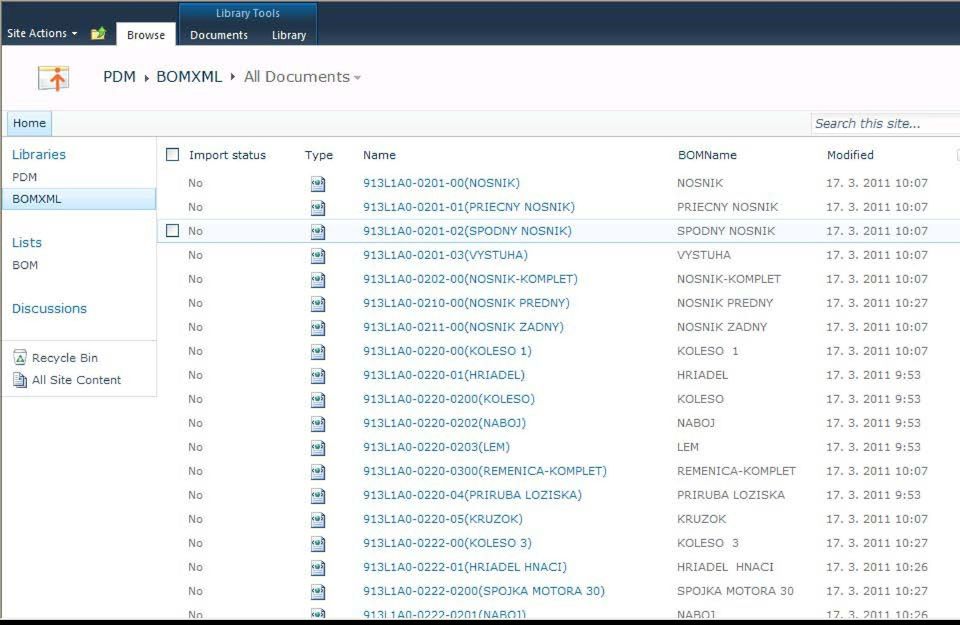Open the Site Actions dropdown menu
The image size is (960, 625).
[x=42, y=33]
